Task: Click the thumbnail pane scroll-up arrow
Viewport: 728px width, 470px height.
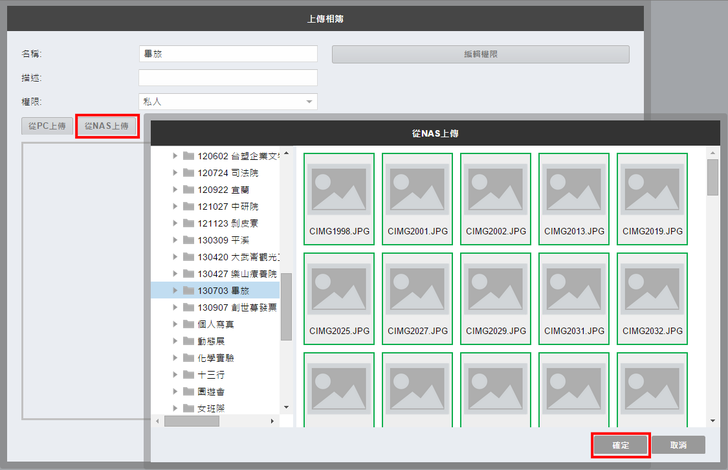Action: [712, 153]
